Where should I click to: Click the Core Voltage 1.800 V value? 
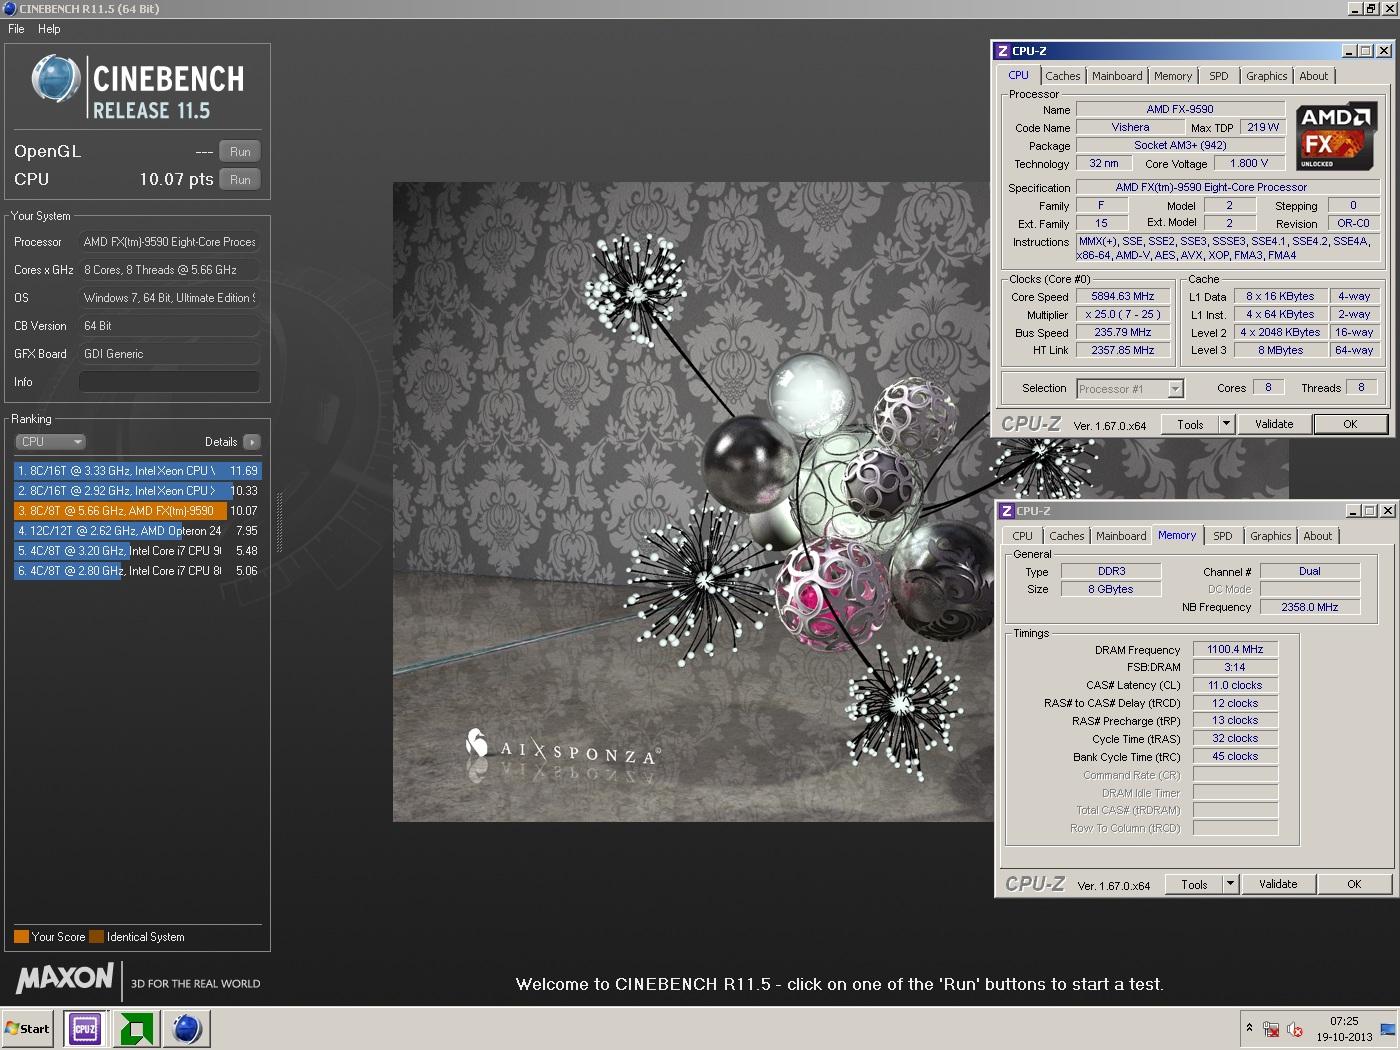1249,164
